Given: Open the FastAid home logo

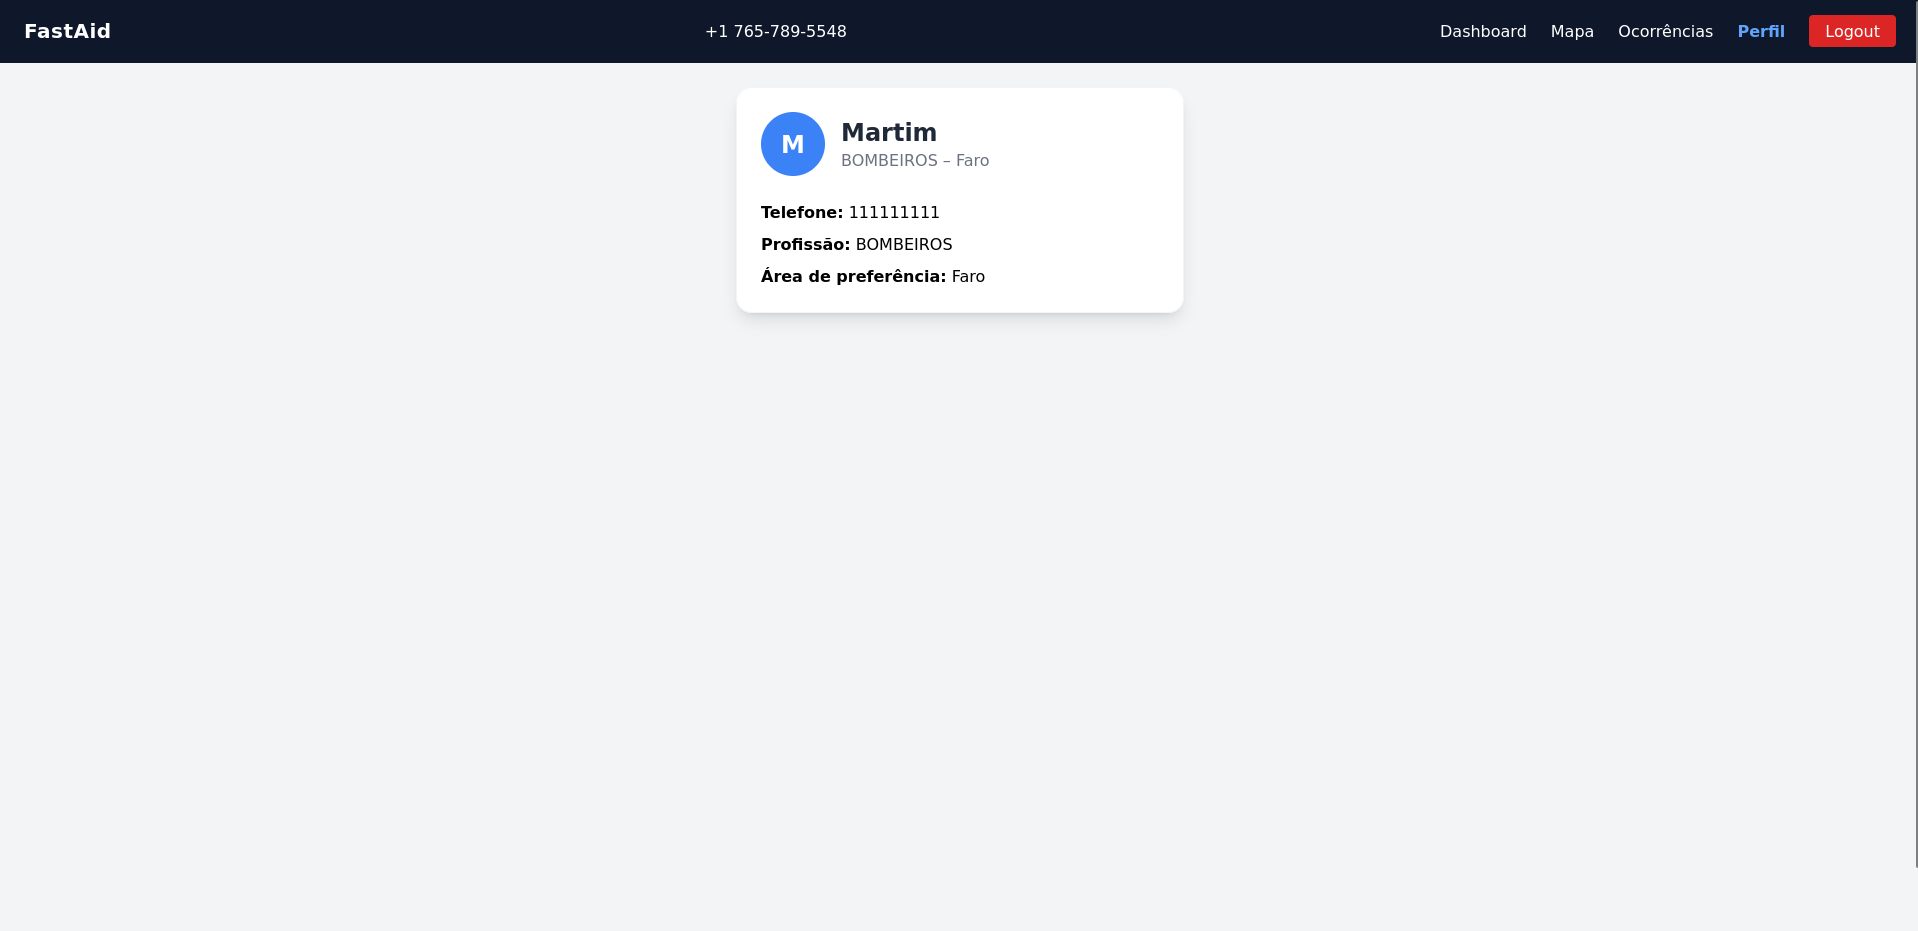Looking at the screenshot, I should pyautogui.click(x=67, y=31).
